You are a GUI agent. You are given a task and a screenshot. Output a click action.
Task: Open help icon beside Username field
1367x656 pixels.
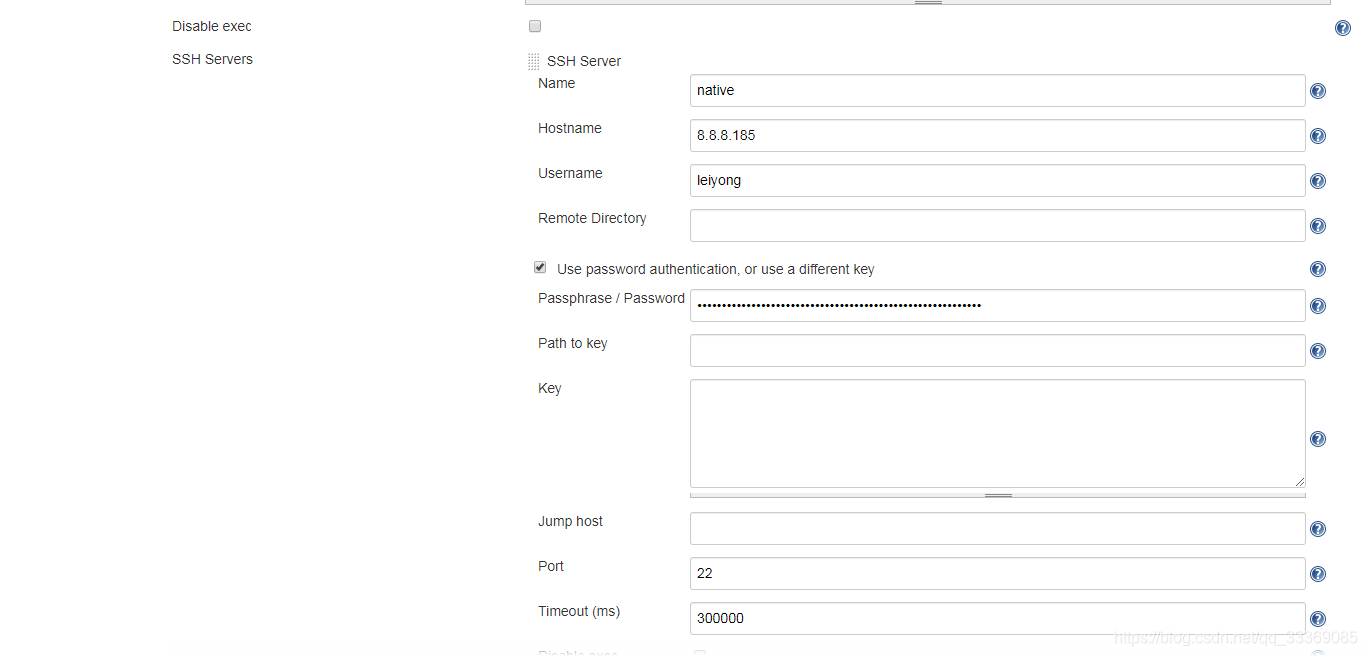pos(1318,181)
